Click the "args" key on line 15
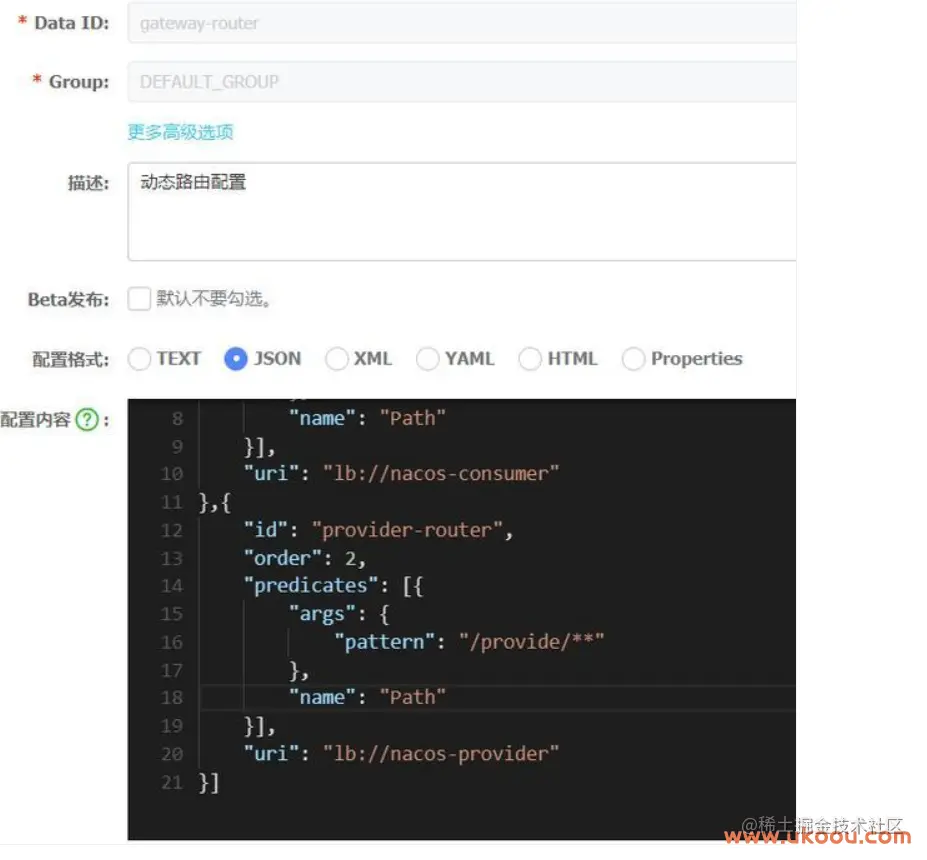This screenshot has height=860, width=927. 322,615
